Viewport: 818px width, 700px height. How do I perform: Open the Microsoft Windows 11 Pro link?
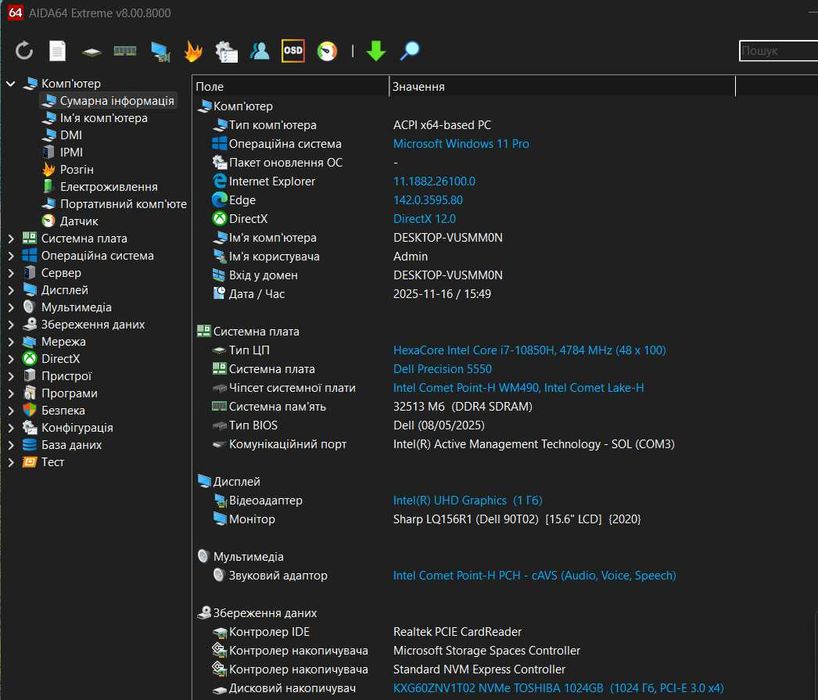click(461, 144)
